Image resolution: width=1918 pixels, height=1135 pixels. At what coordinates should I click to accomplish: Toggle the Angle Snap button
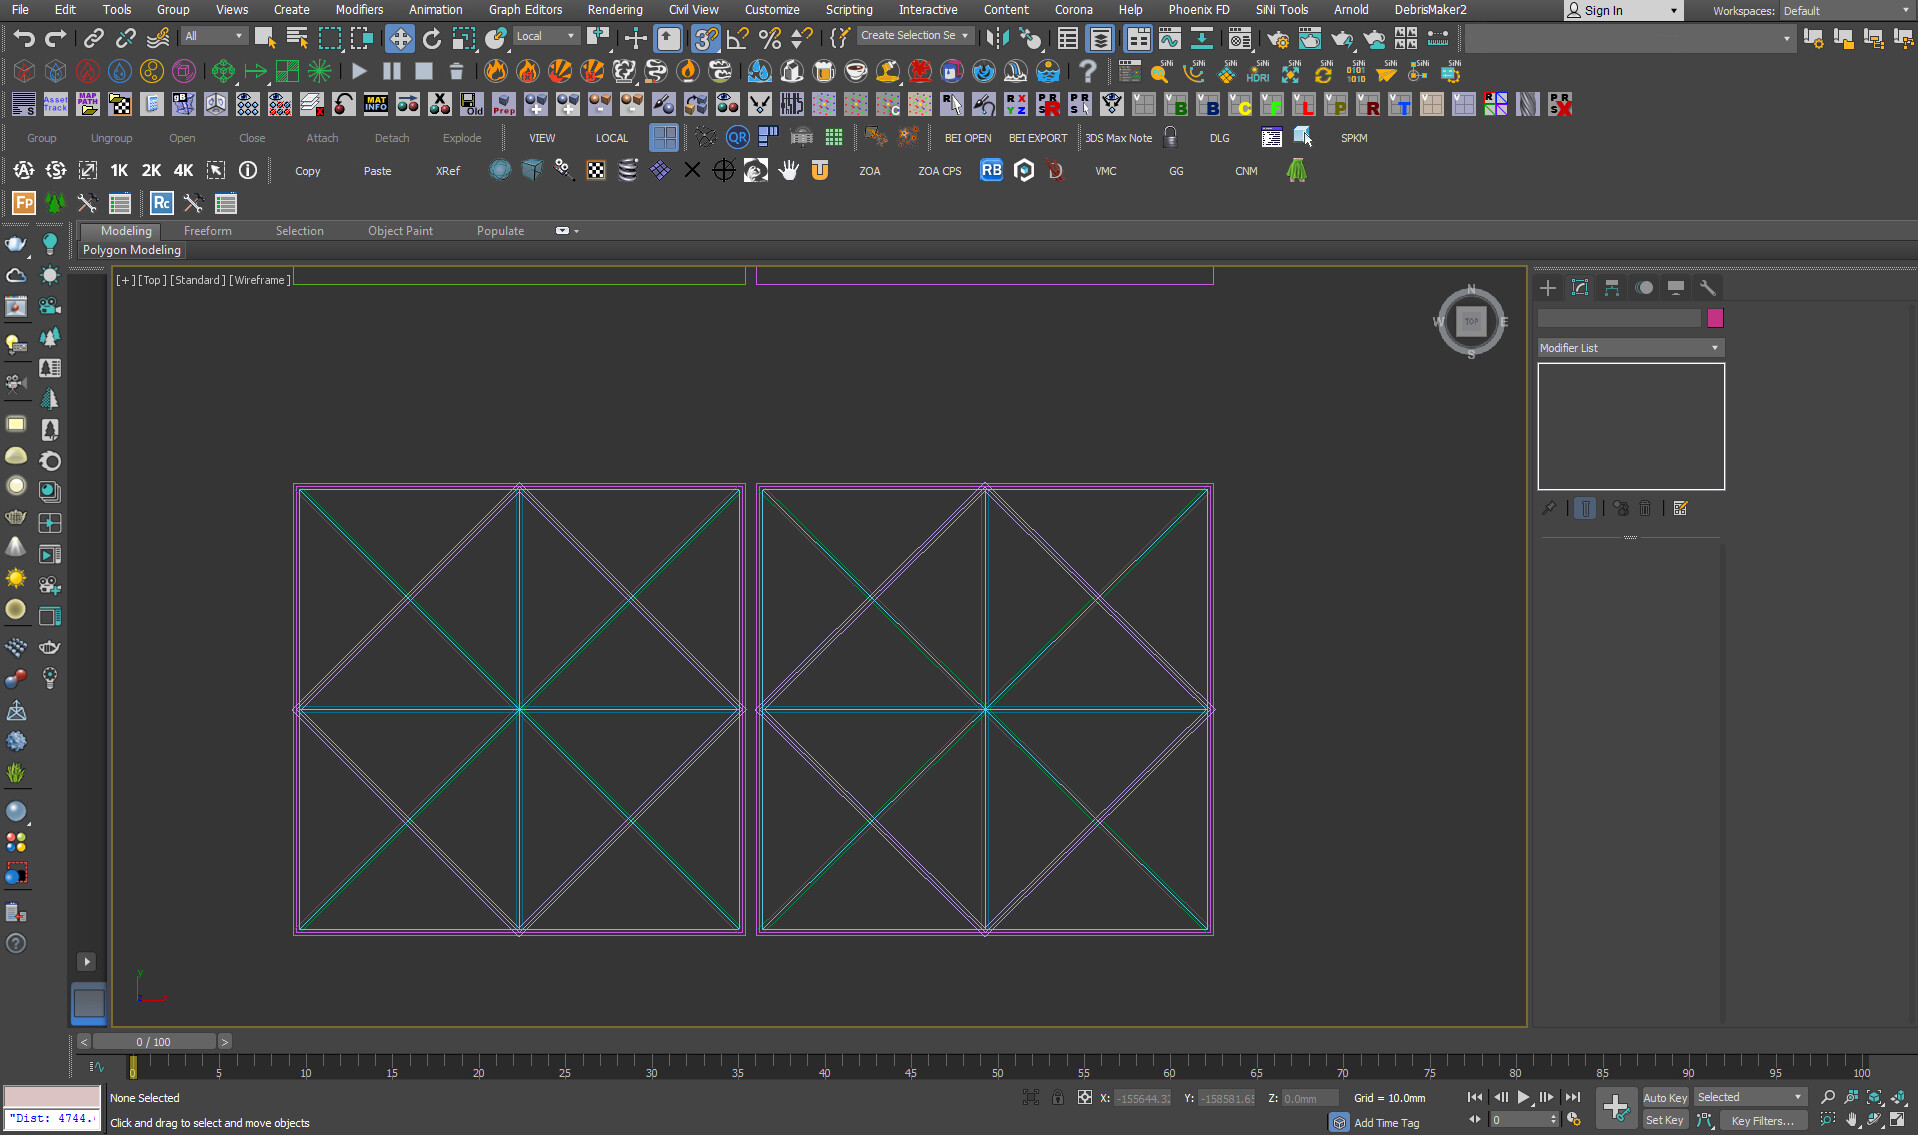738,39
